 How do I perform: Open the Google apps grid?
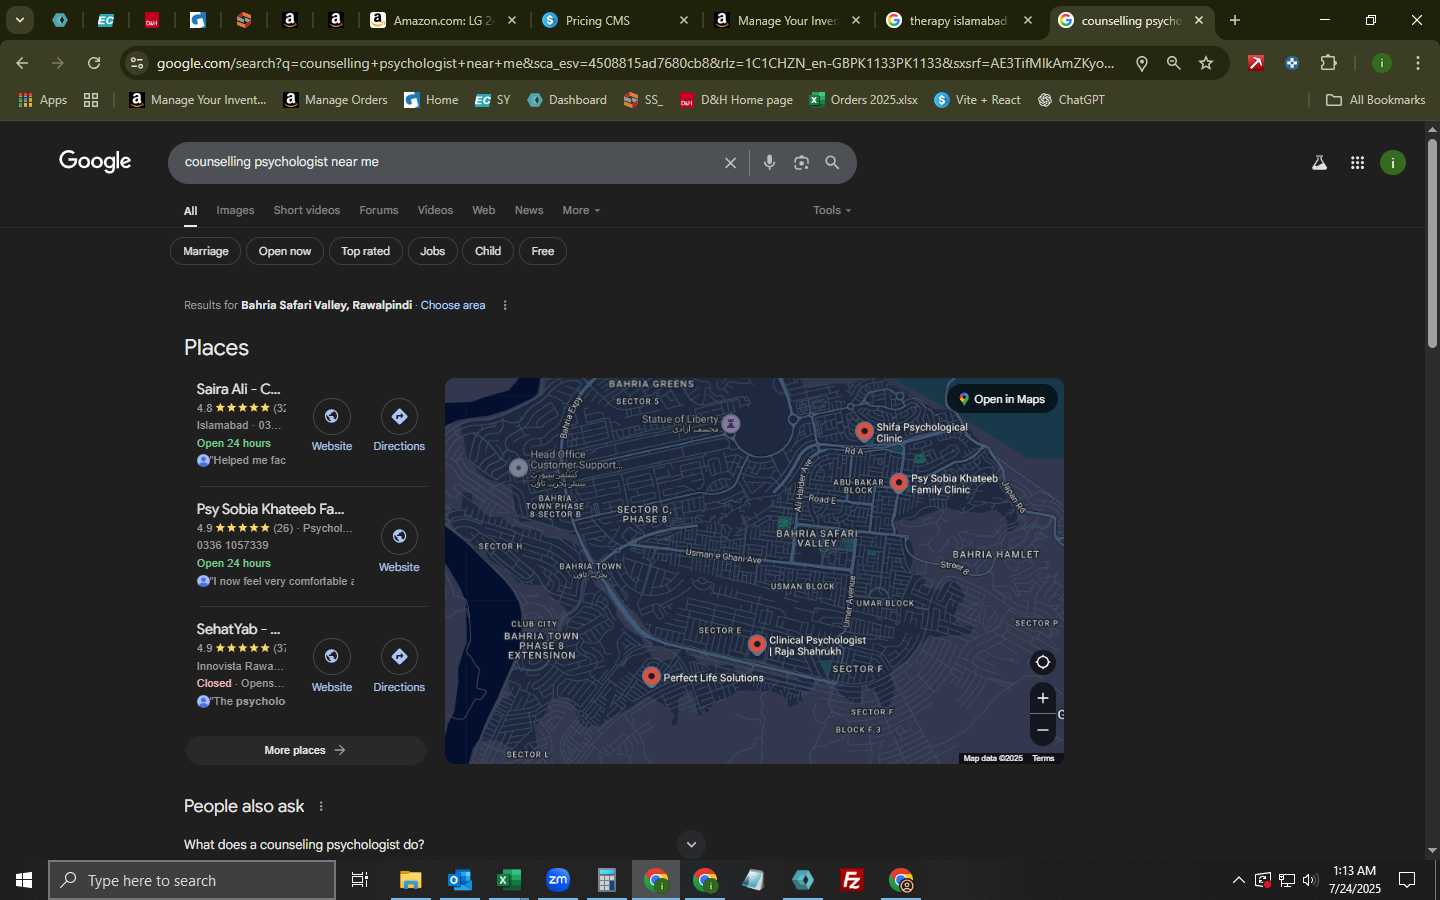(1357, 163)
